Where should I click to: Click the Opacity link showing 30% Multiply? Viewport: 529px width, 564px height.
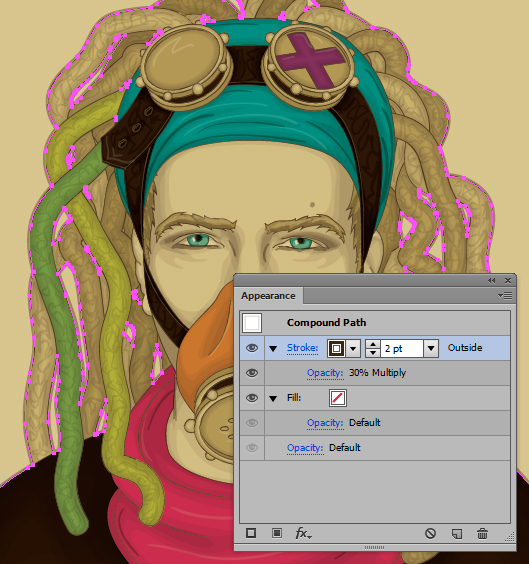tap(325, 373)
